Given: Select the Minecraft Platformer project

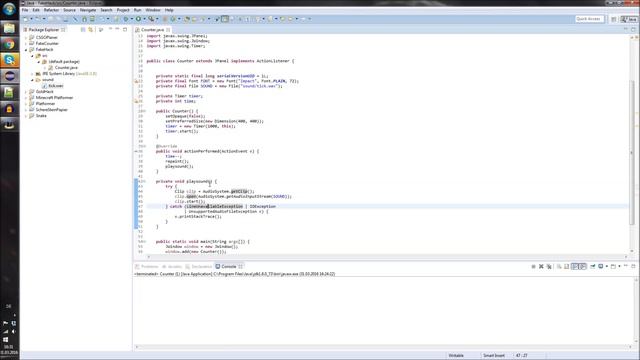Looking at the screenshot, I should 54,98.
